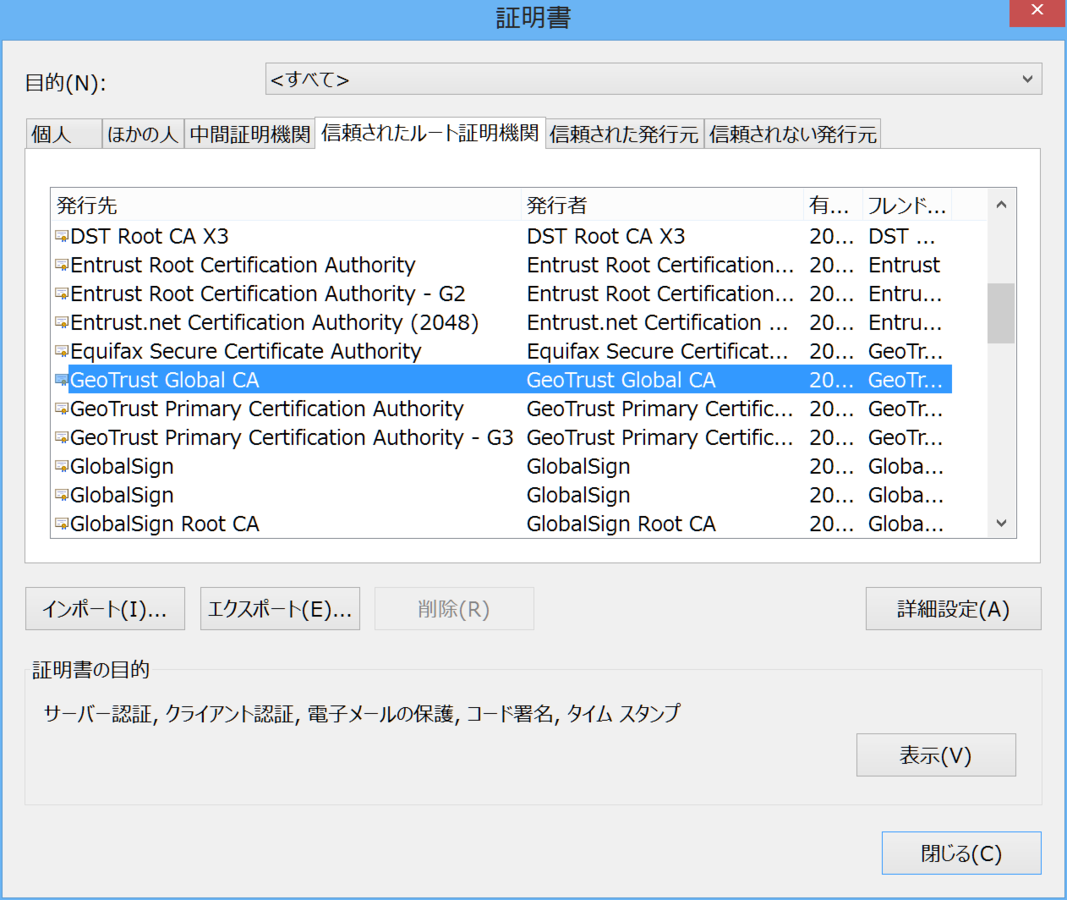This screenshot has height=900, width=1067.
Task: Select Equifax Secure Certificate Authority row
Action: click(x=502, y=351)
